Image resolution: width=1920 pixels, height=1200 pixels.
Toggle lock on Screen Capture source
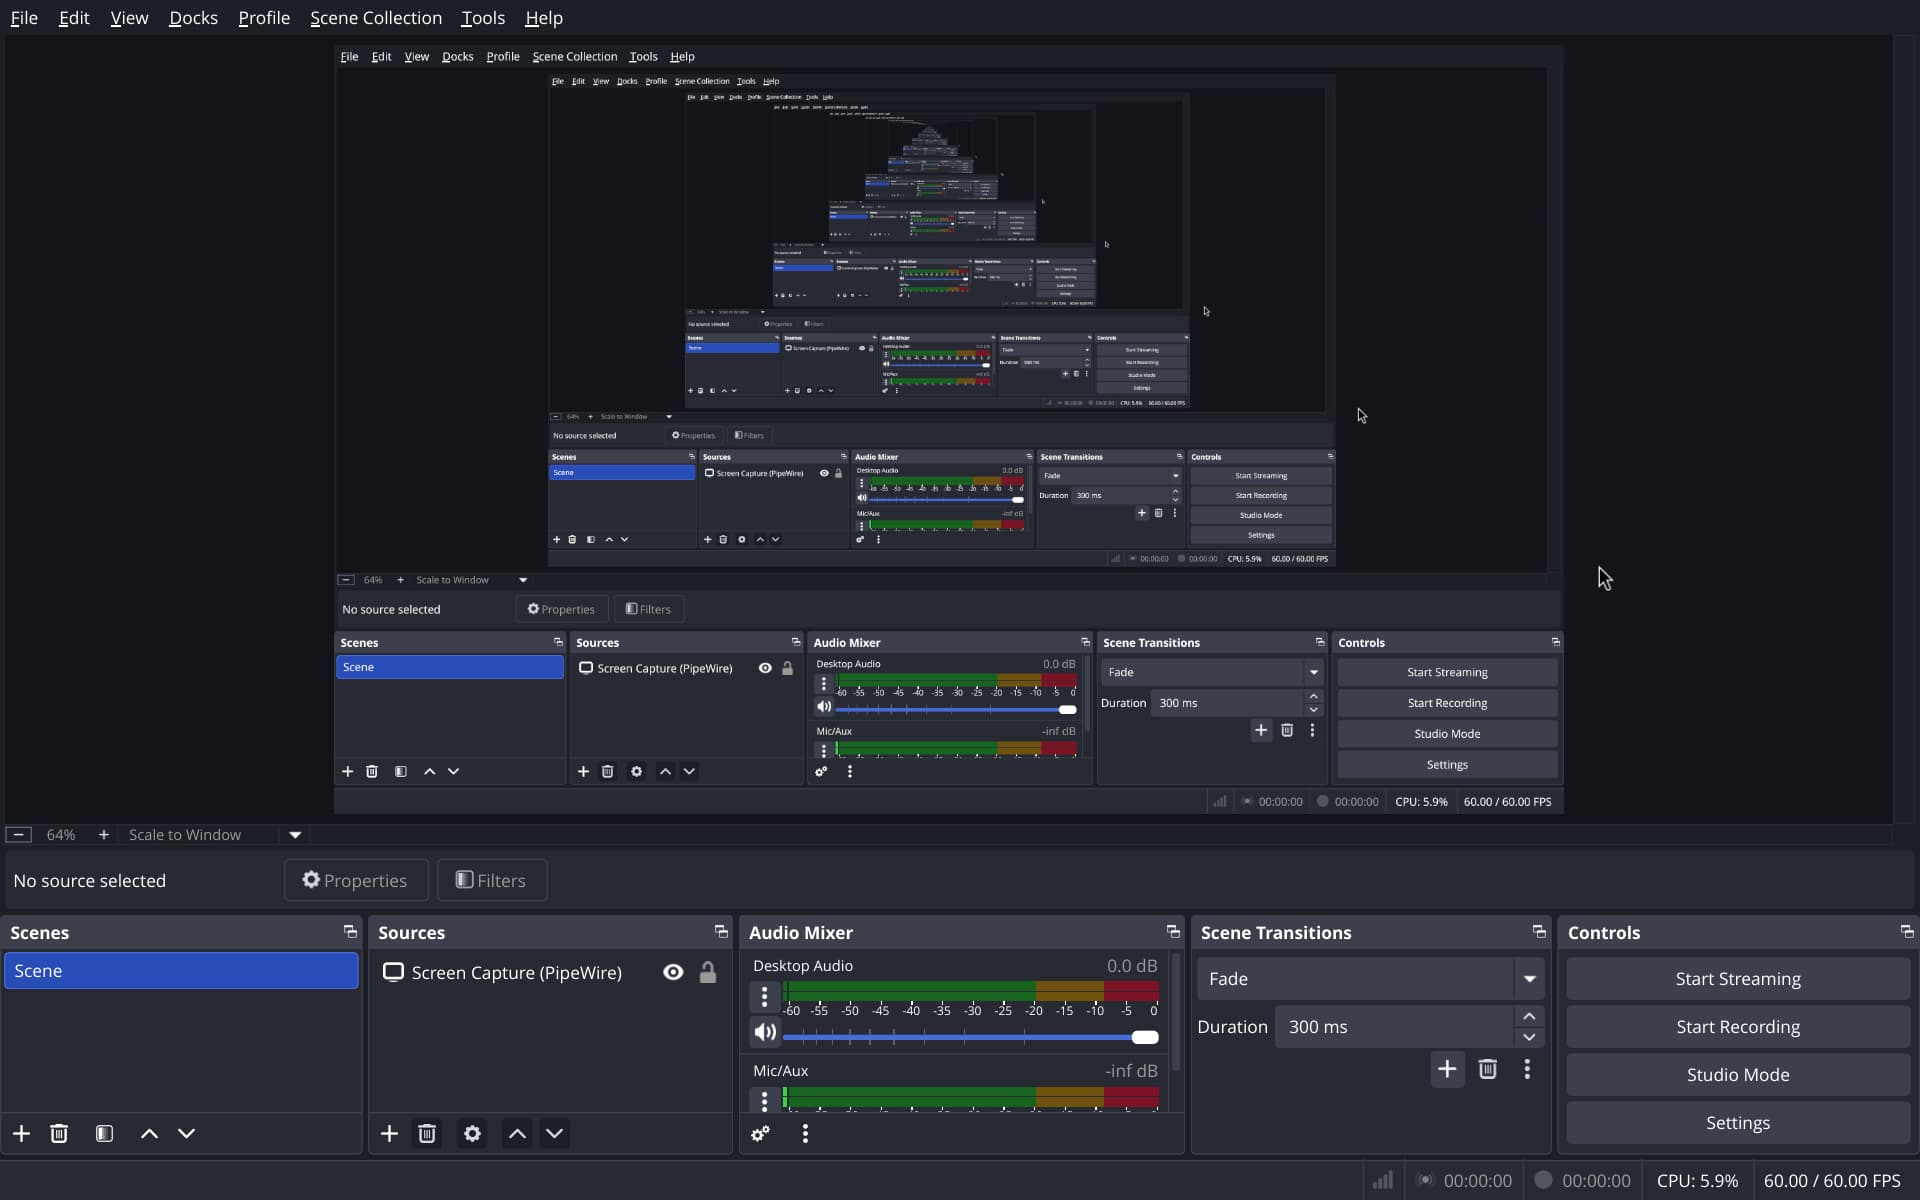[707, 972]
